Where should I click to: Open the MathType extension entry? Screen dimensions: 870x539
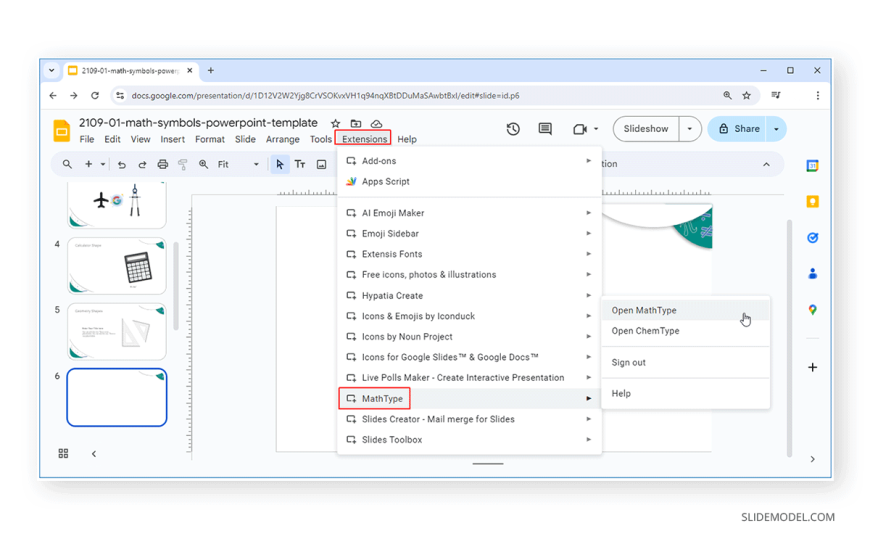pyautogui.click(x=469, y=399)
